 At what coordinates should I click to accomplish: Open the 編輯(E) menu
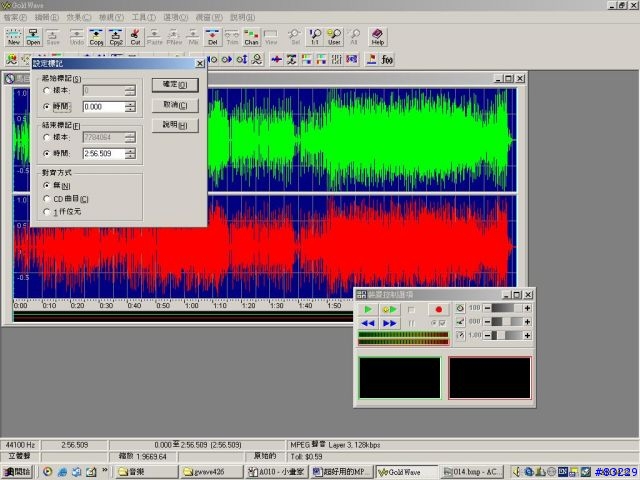(x=47, y=18)
